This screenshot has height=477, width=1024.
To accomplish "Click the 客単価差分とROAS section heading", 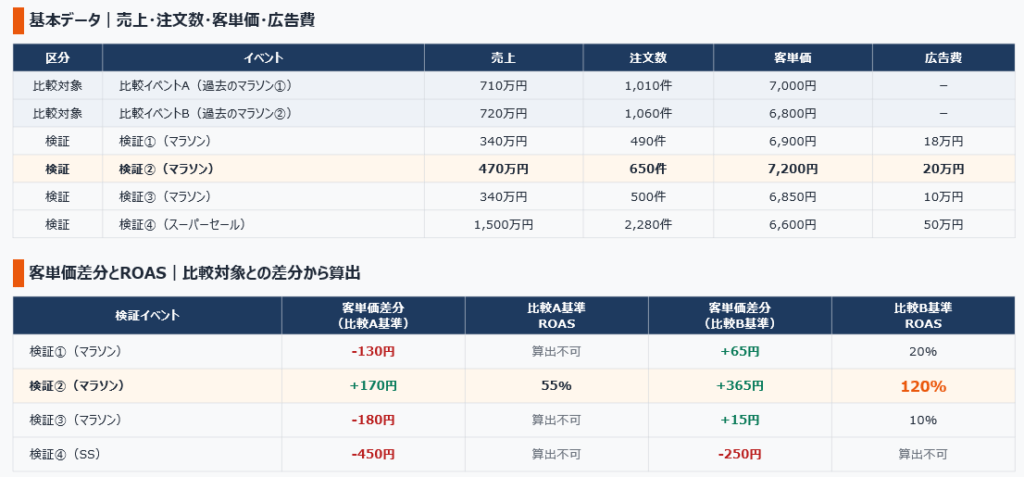I will [x=195, y=272].
